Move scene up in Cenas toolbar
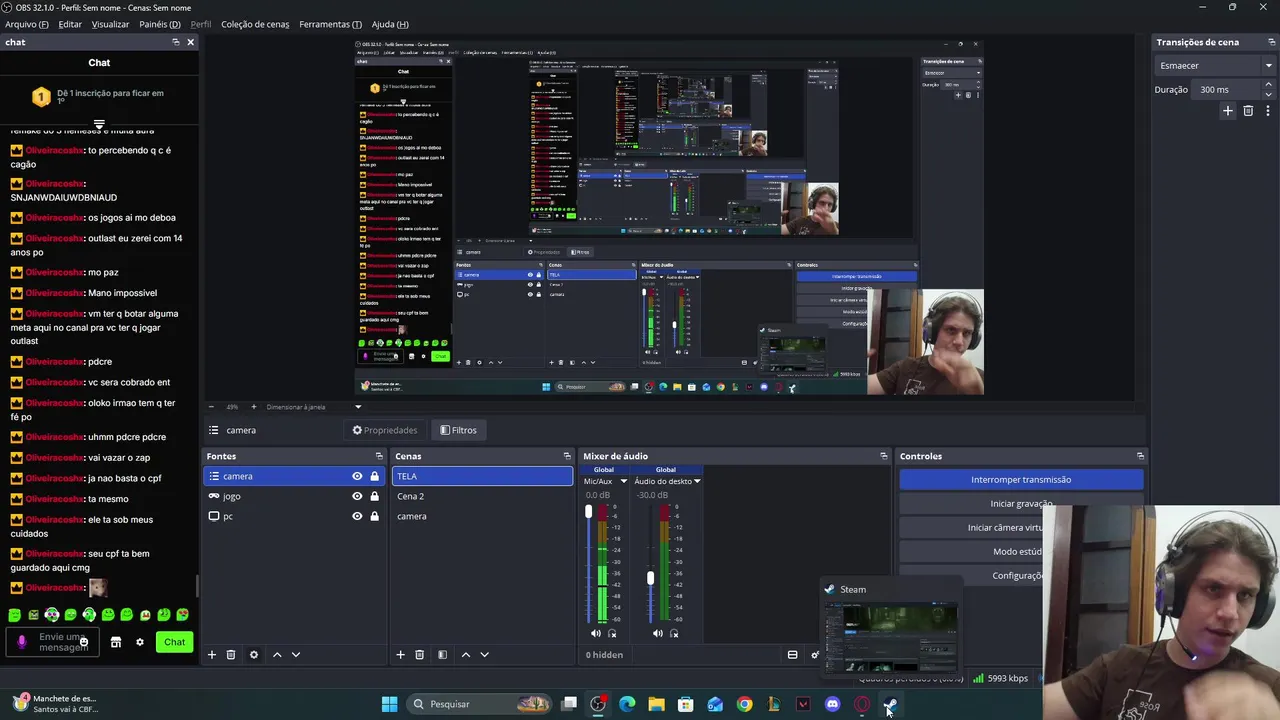Viewport: 1280px width, 720px height. pos(465,655)
